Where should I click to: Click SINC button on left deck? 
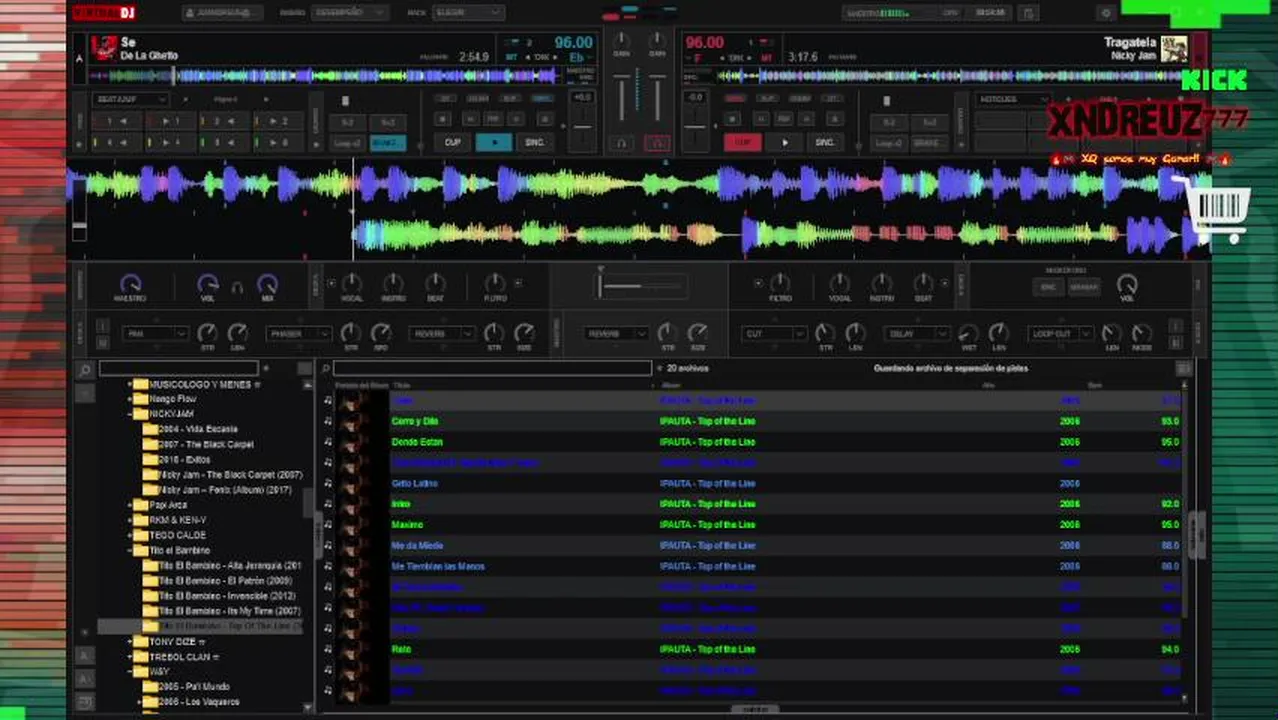pyautogui.click(x=535, y=142)
